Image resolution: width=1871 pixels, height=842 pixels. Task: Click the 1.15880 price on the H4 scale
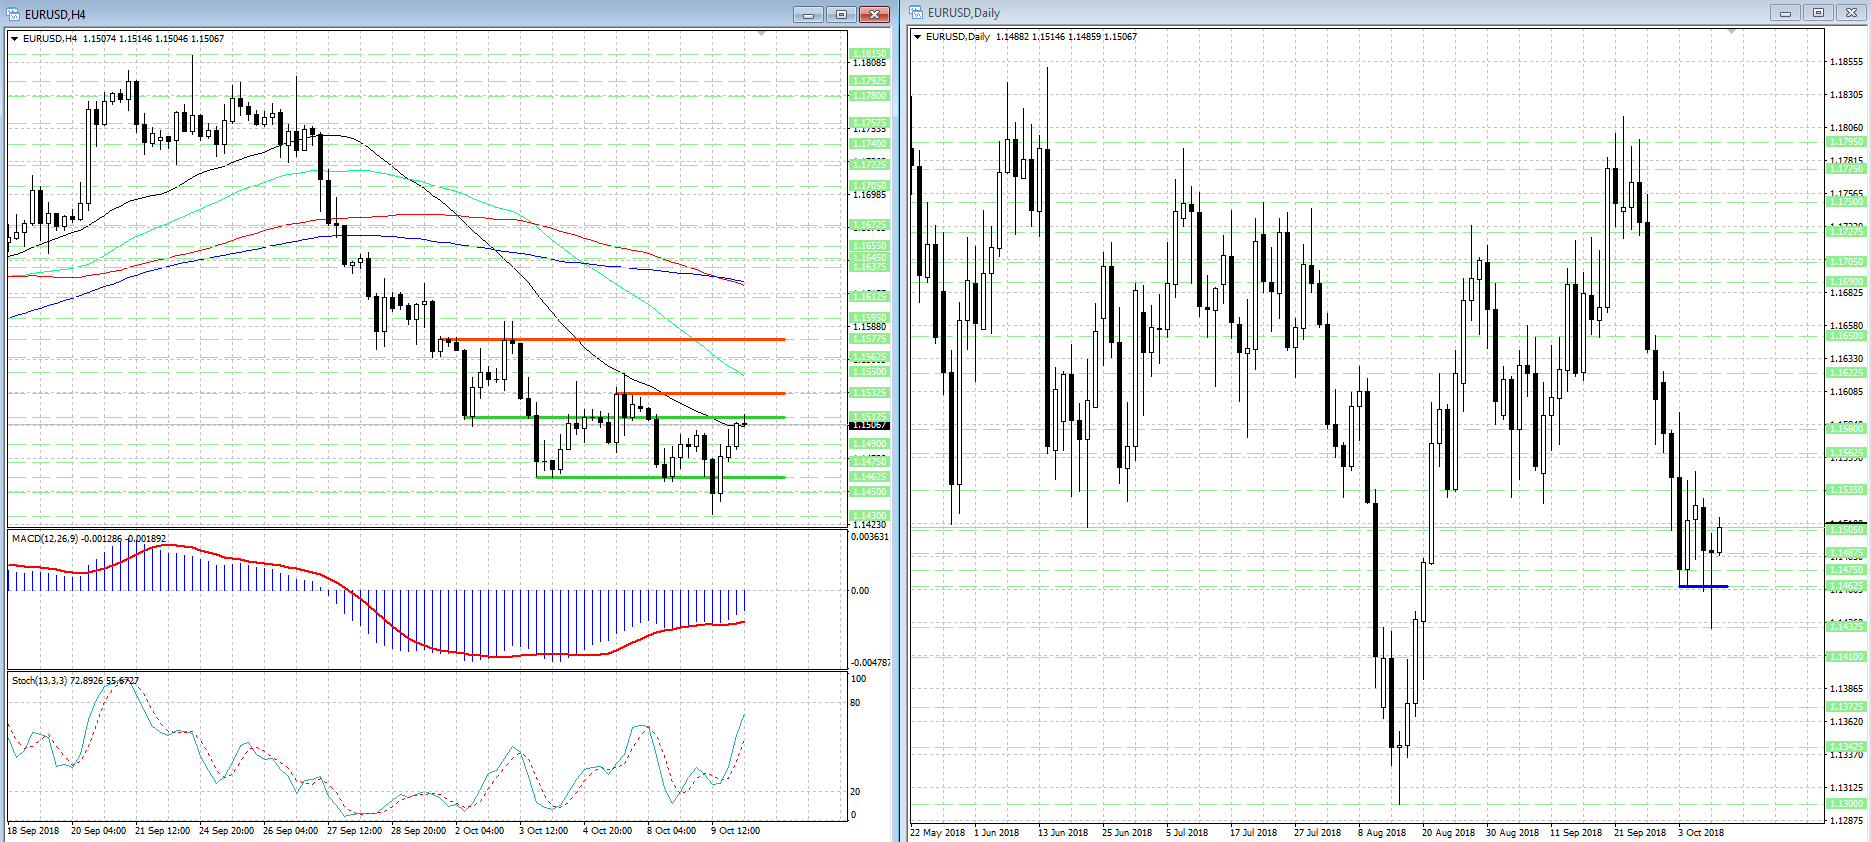tap(869, 327)
